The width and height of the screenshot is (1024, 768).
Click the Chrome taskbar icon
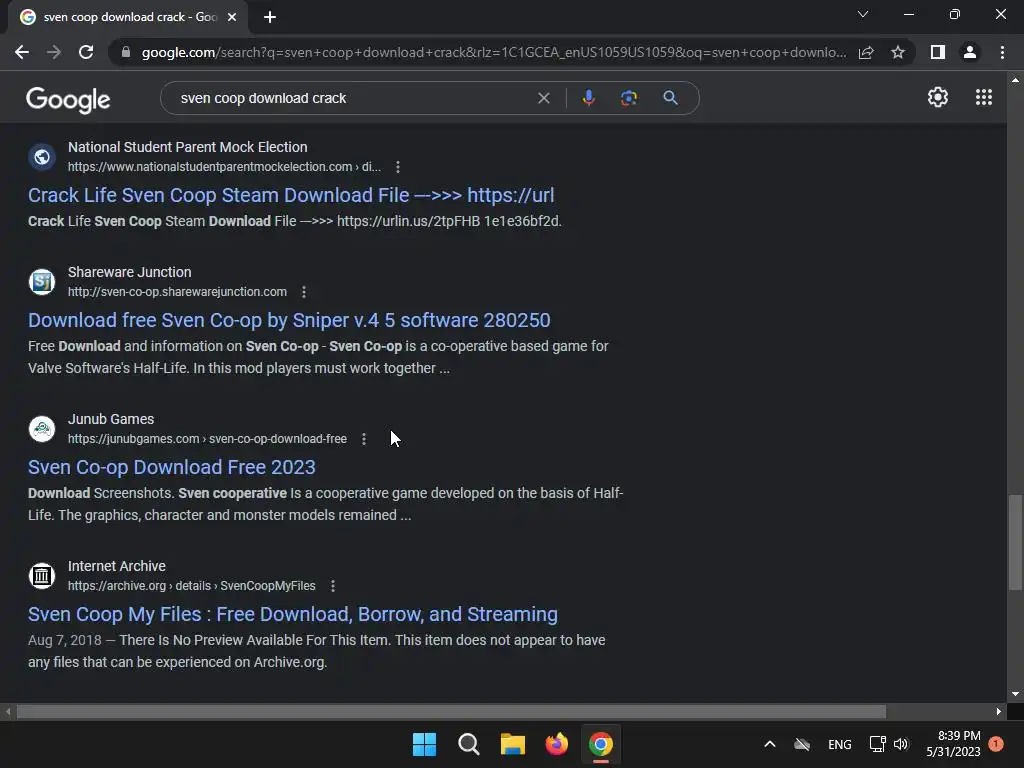[601, 744]
